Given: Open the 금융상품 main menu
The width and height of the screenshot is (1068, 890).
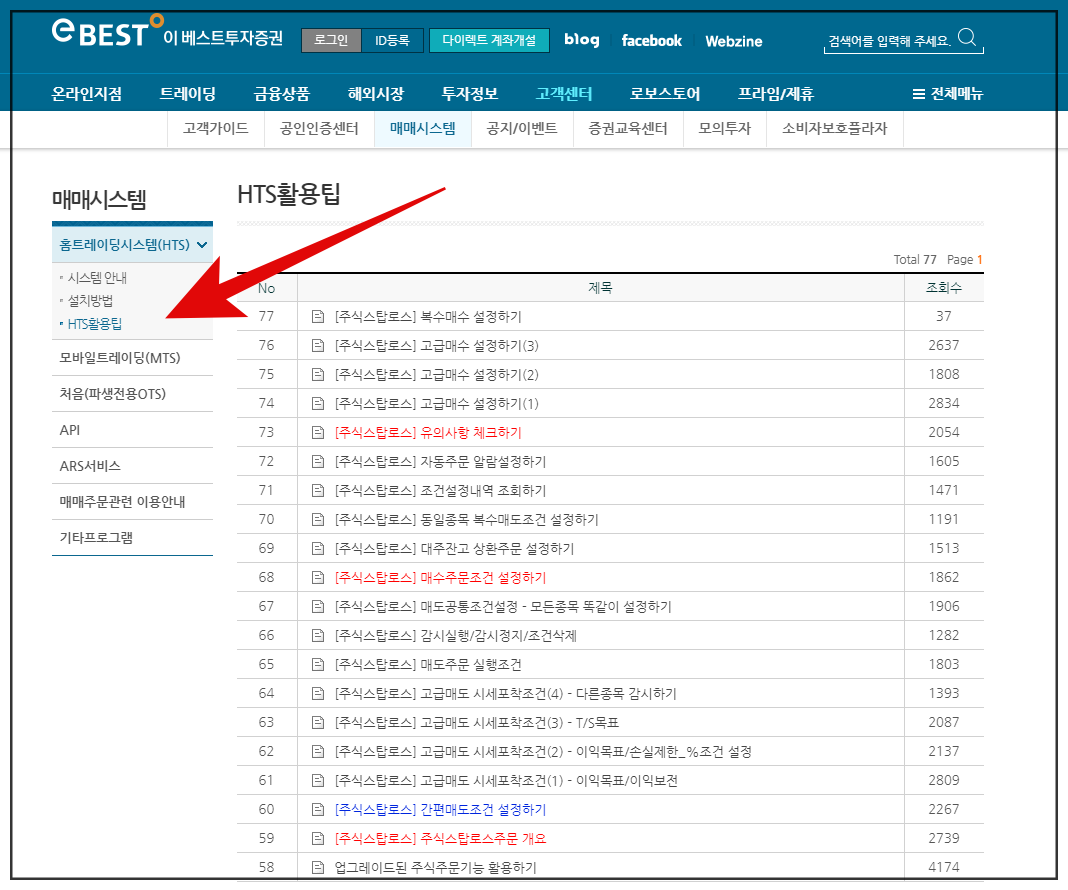Looking at the screenshot, I should click(282, 94).
